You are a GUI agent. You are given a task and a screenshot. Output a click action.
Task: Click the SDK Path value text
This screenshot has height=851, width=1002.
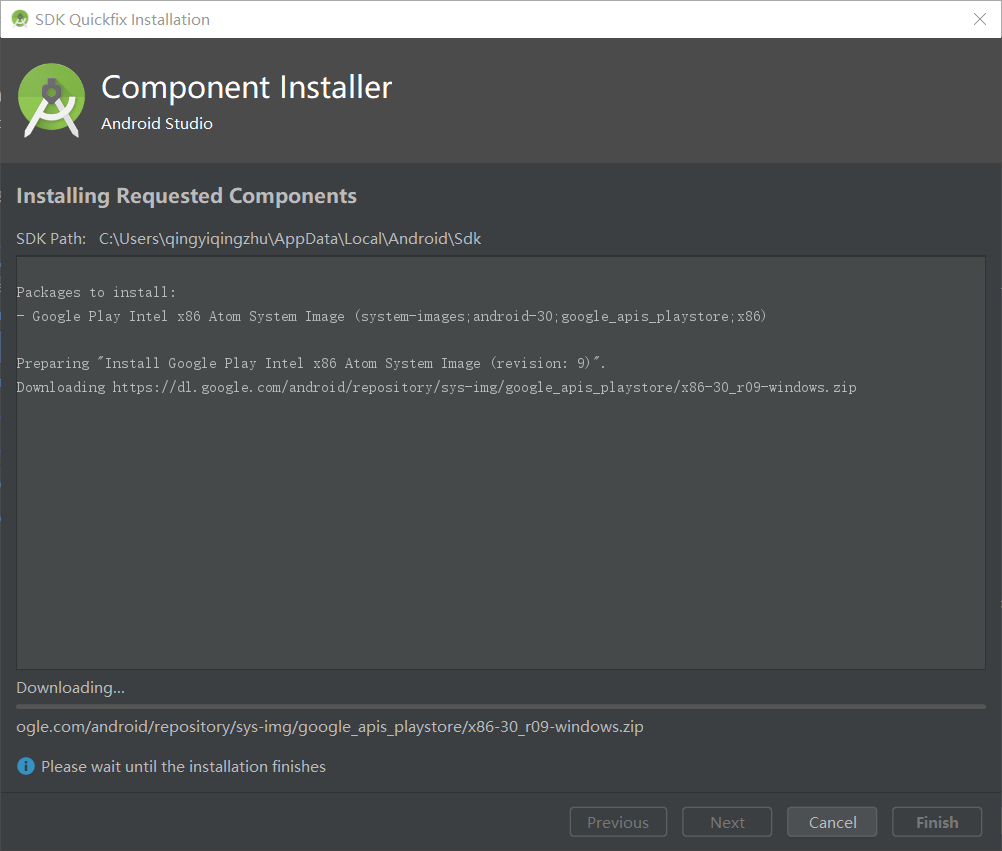tap(290, 239)
